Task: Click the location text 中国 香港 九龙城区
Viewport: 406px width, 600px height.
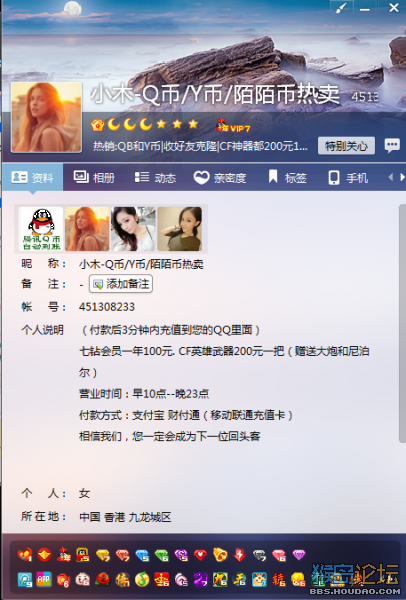Action: (125, 517)
